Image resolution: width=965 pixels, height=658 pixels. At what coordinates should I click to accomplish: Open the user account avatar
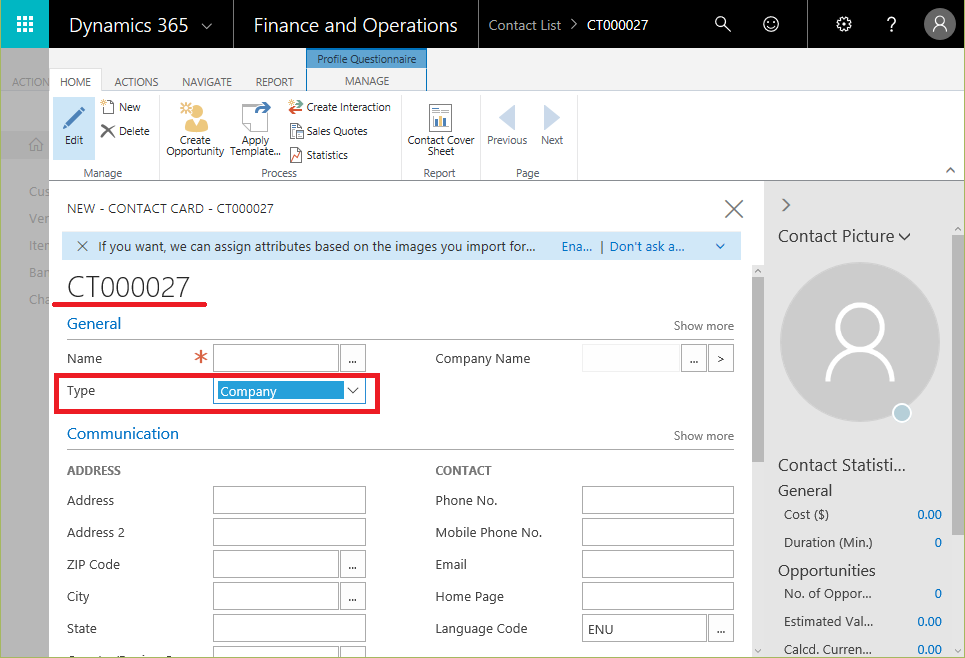[939, 24]
